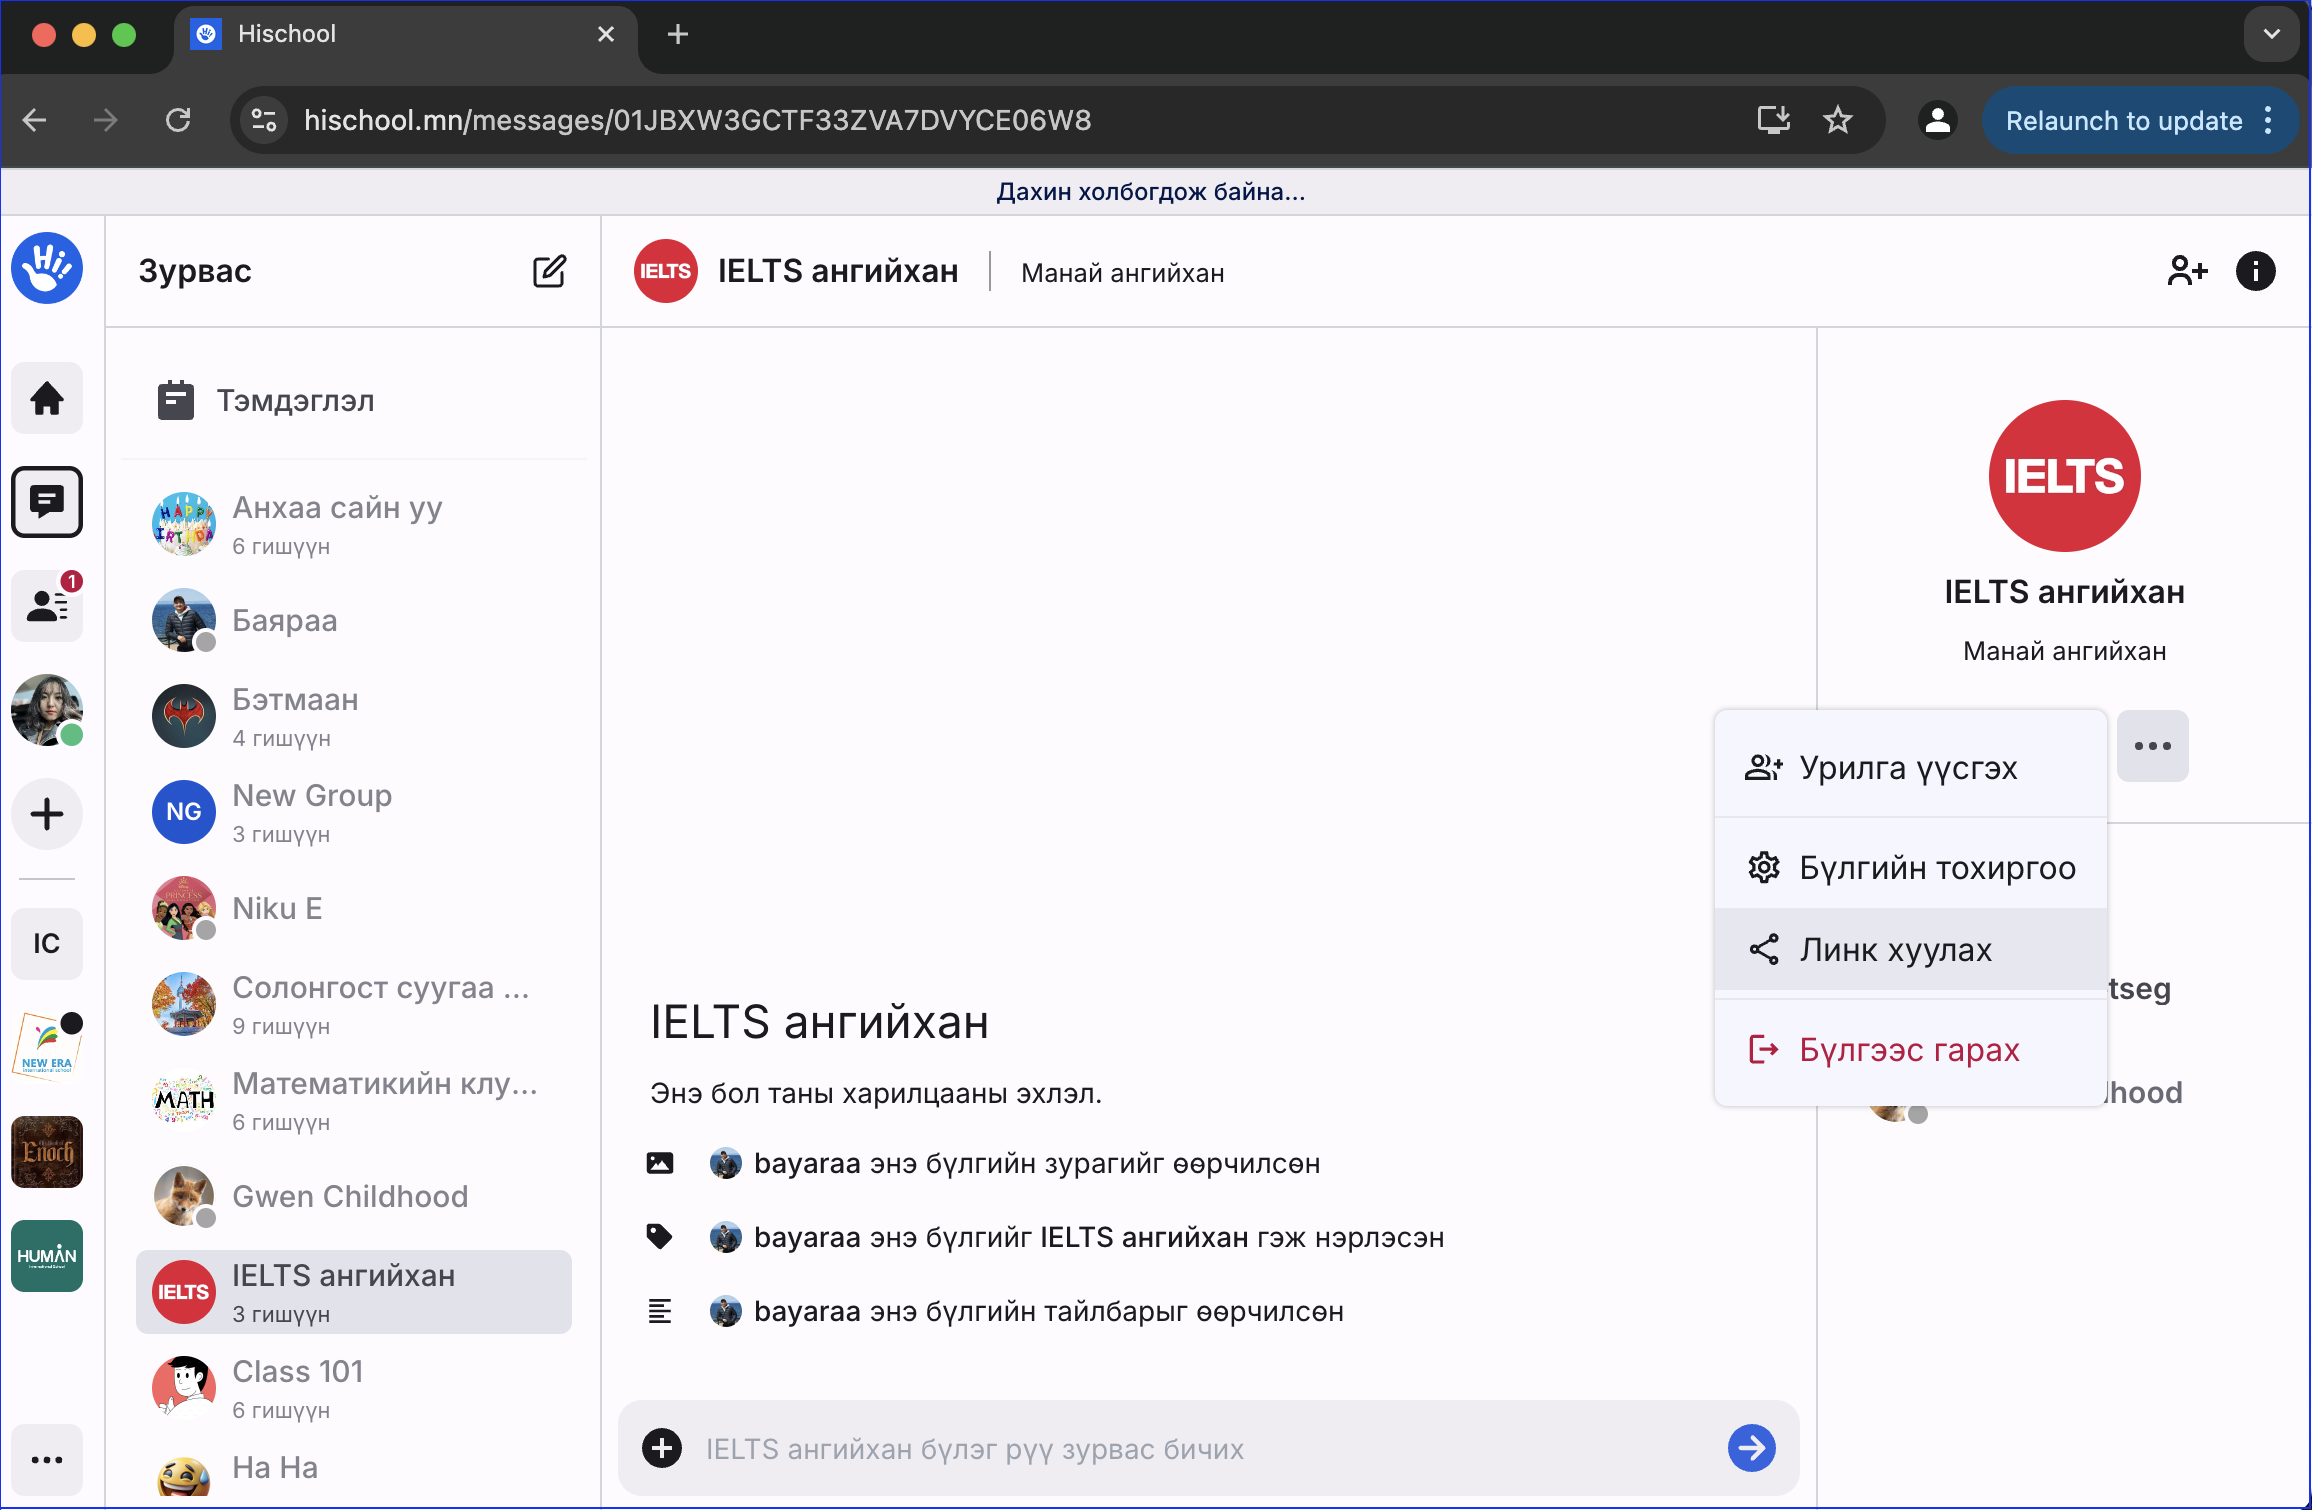The width and height of the screenshot is (2312, 1510).
Task: Open the Home icon in left sidebar
Action: click(47, 398)
